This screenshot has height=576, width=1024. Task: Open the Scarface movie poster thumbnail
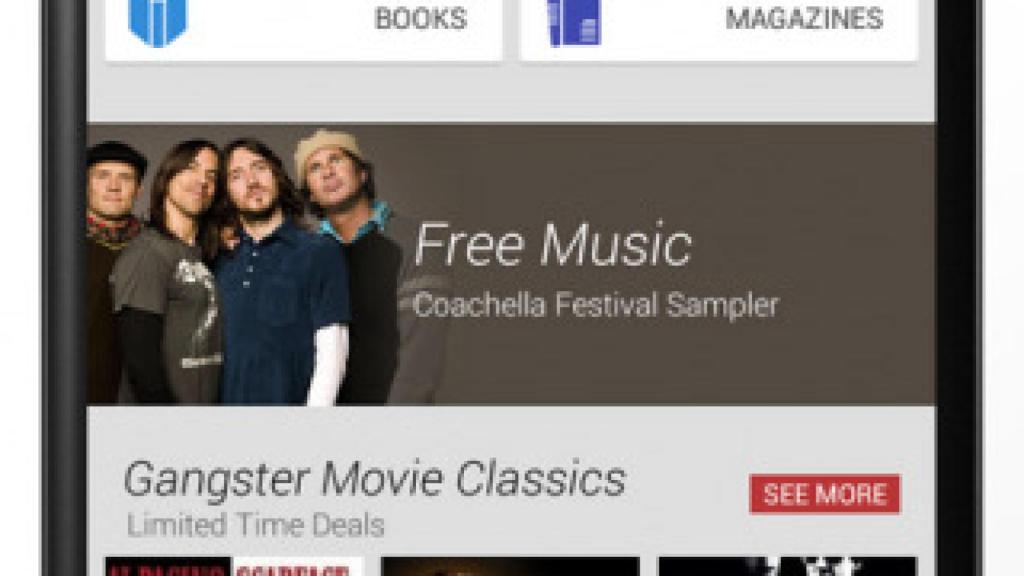pos(234,566)
